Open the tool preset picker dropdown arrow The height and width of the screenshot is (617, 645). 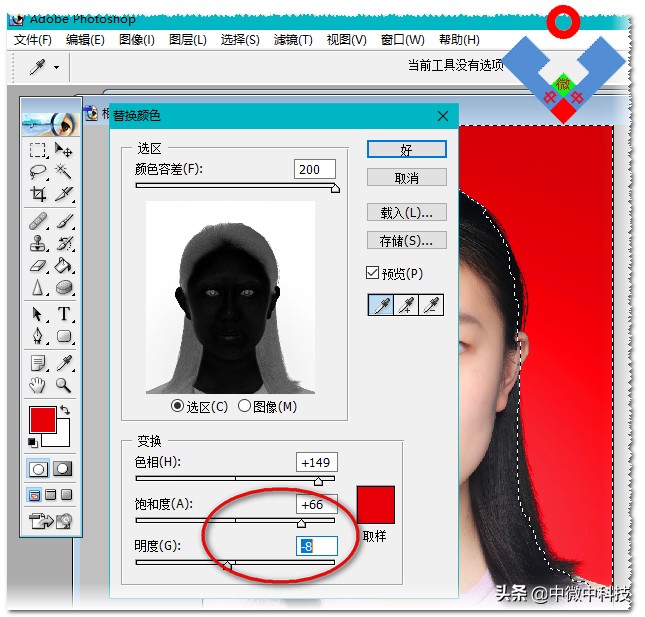click(x=56, y=67)
